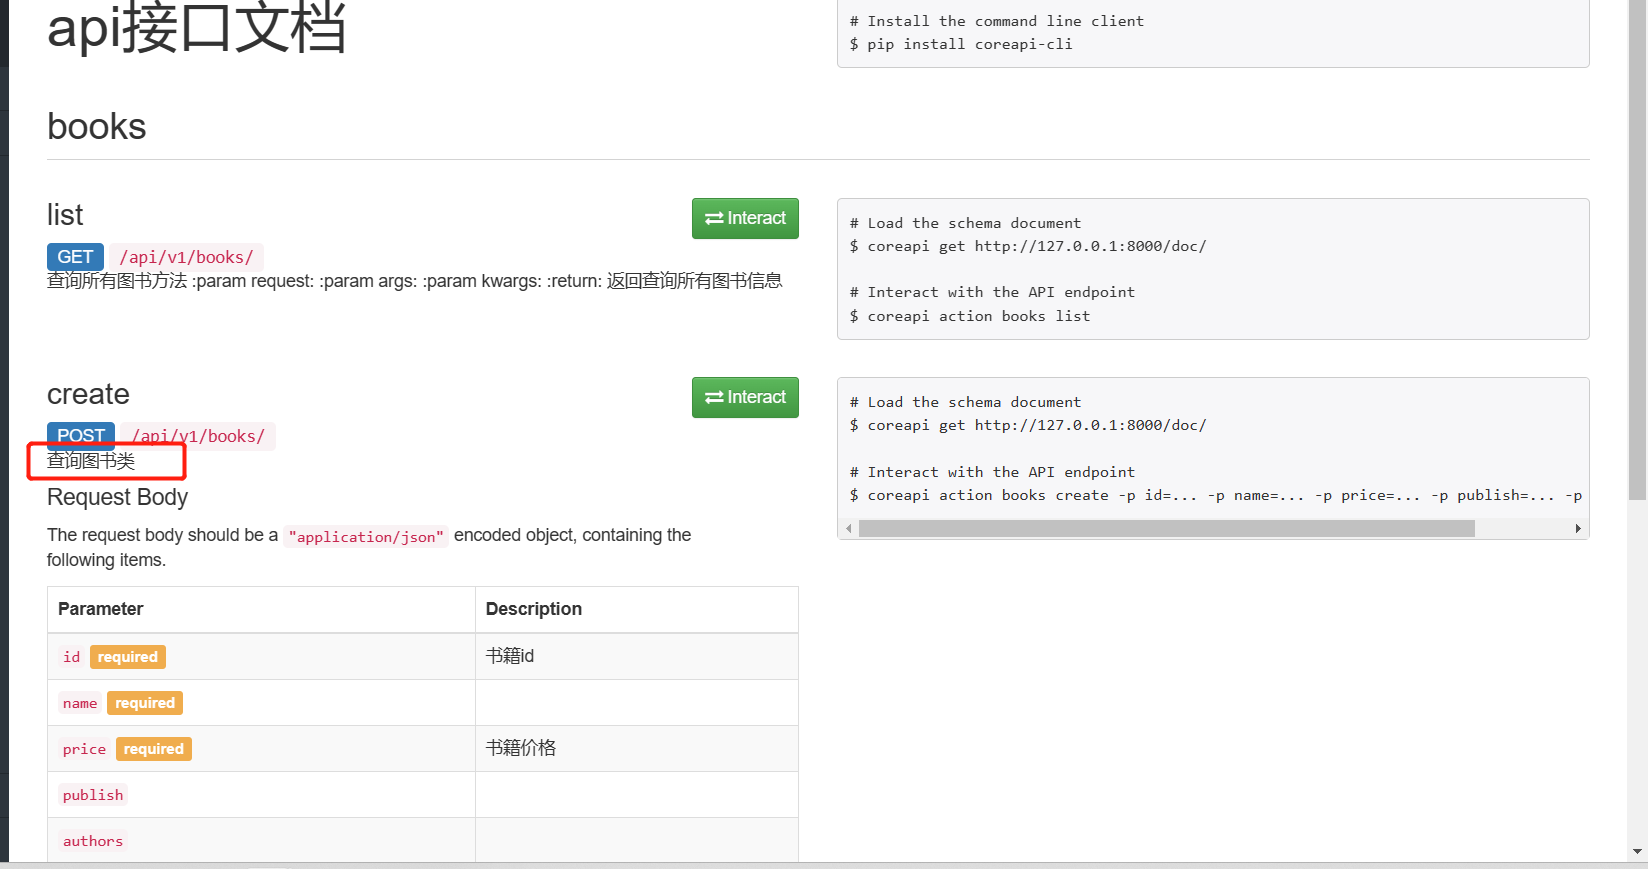The width and height of the screenshot is (1648, 869).
Task: Click the left arrow of code block scrollbar
Action: click(849, 528)
